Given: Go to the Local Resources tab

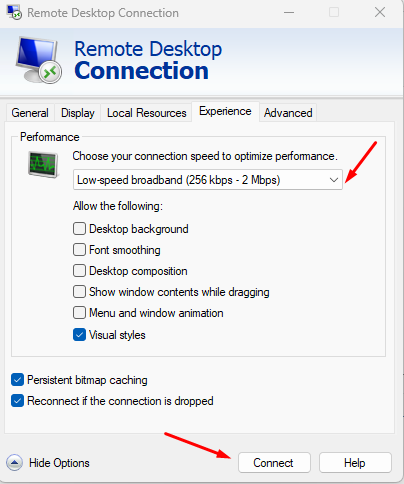Looking at the screenshot, I should (146, 113).
